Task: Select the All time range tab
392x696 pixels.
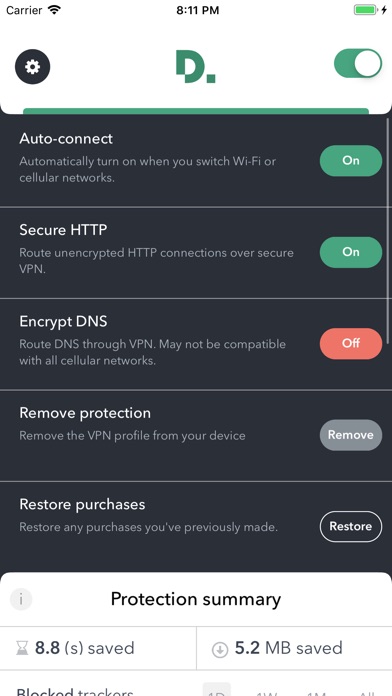Action: click(x=367, y=692)
